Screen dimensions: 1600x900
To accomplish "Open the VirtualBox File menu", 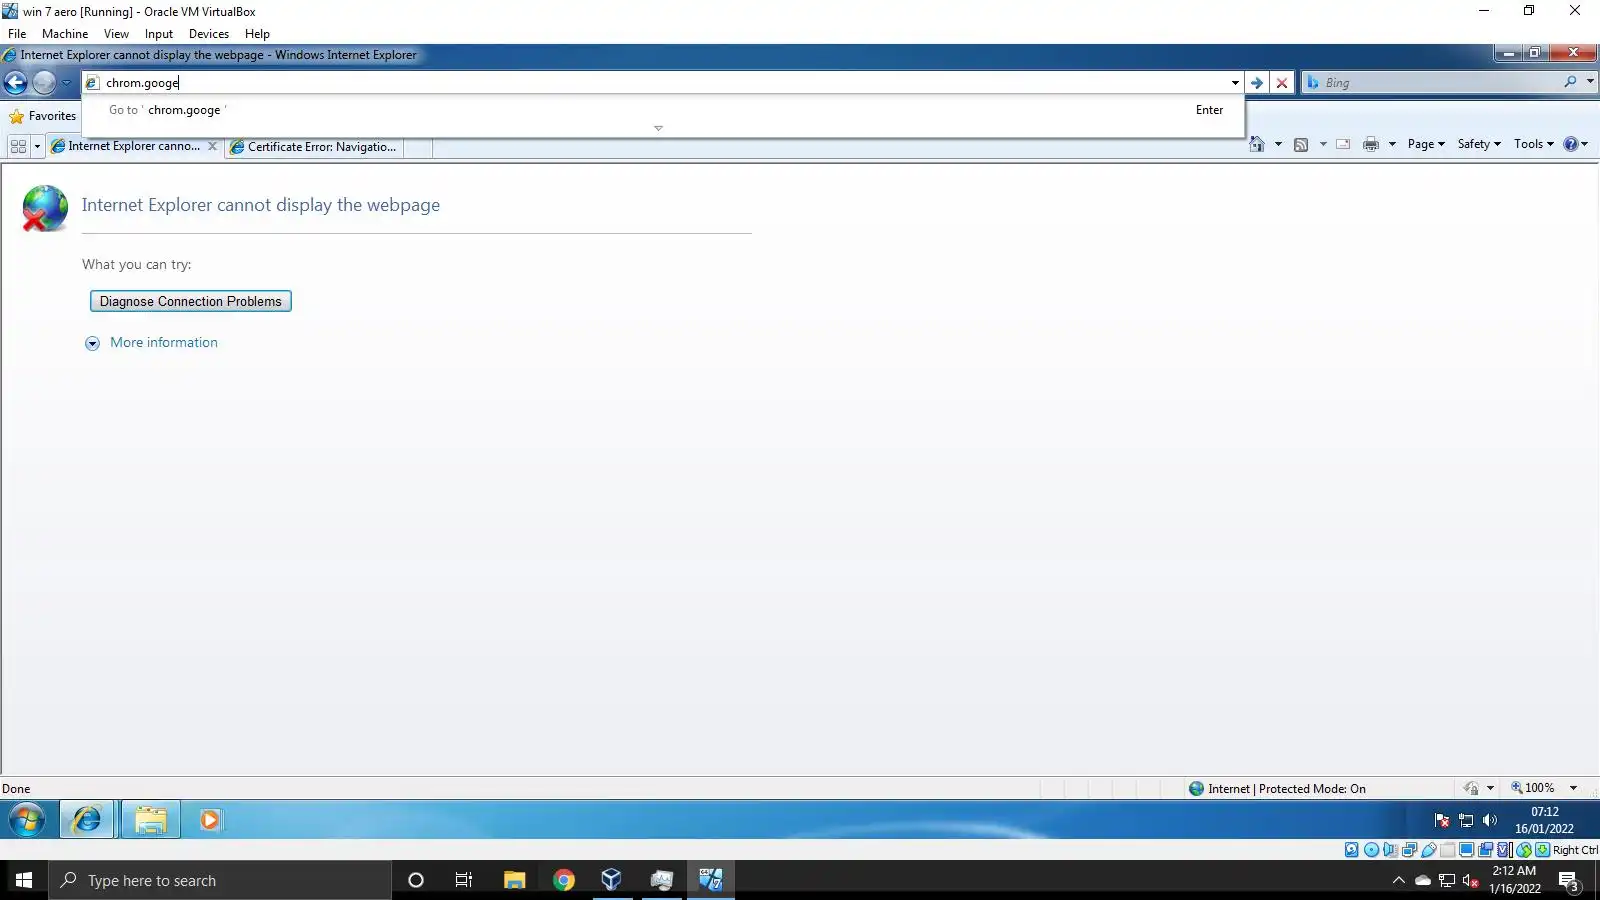I will click(x=17, y=34).
